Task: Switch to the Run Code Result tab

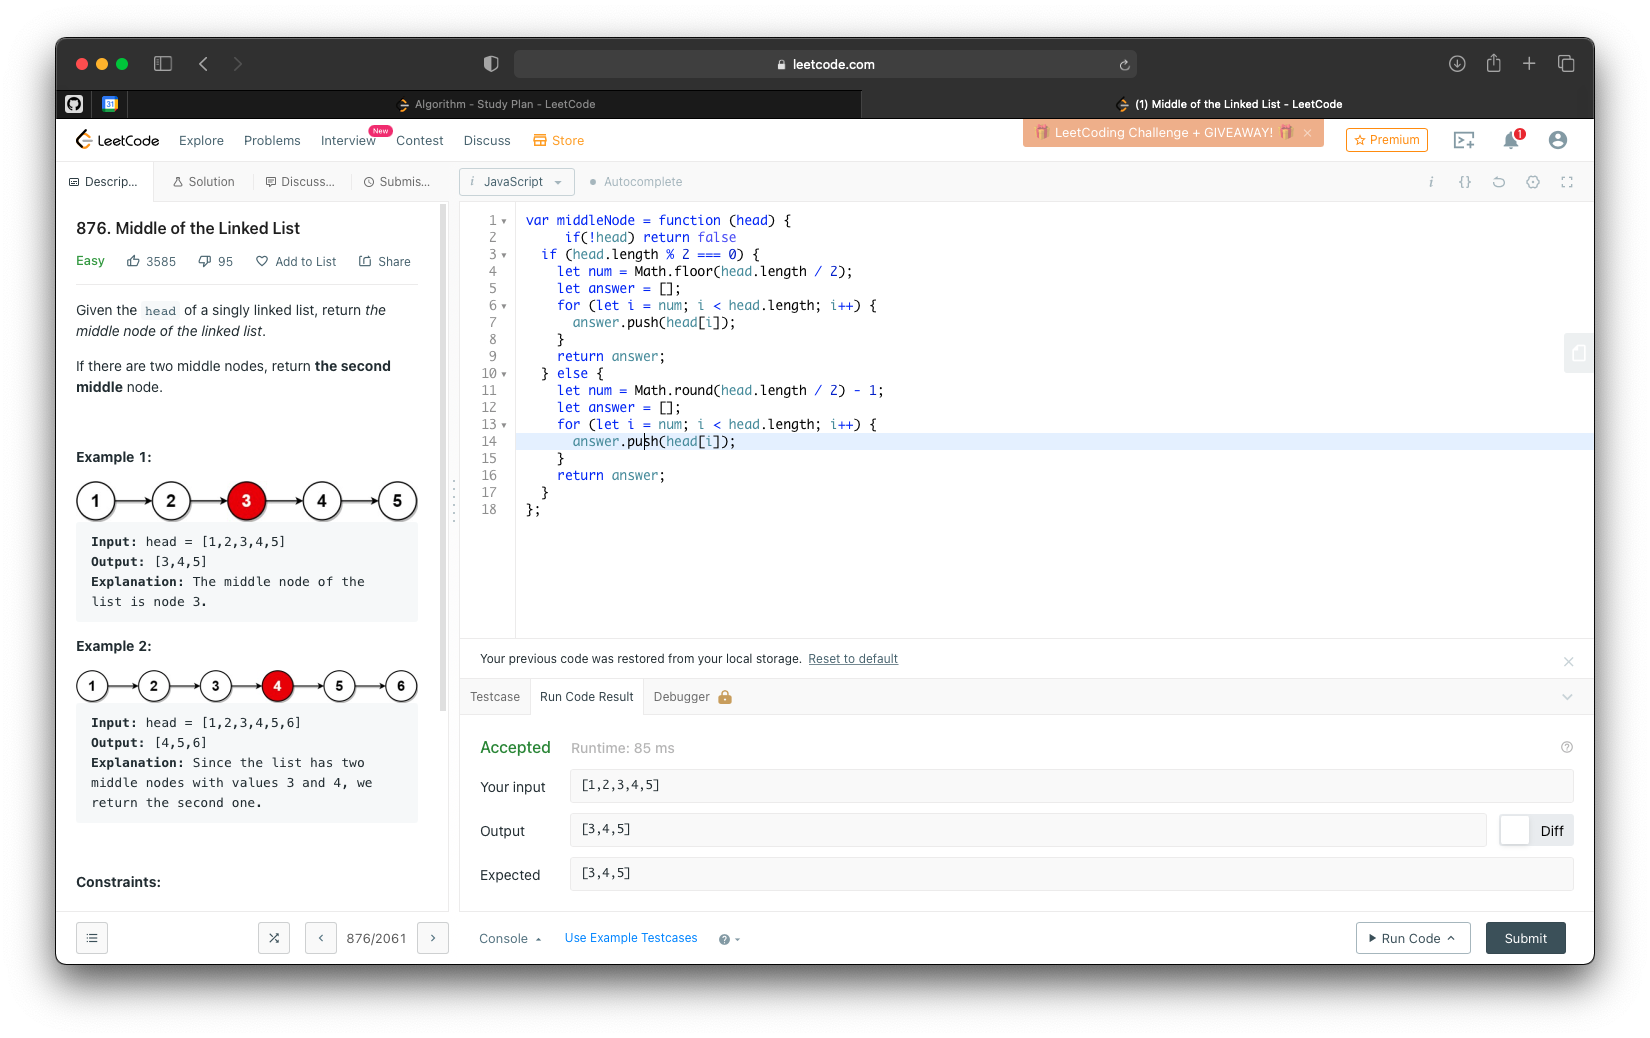Action: [x=587, y=697]
